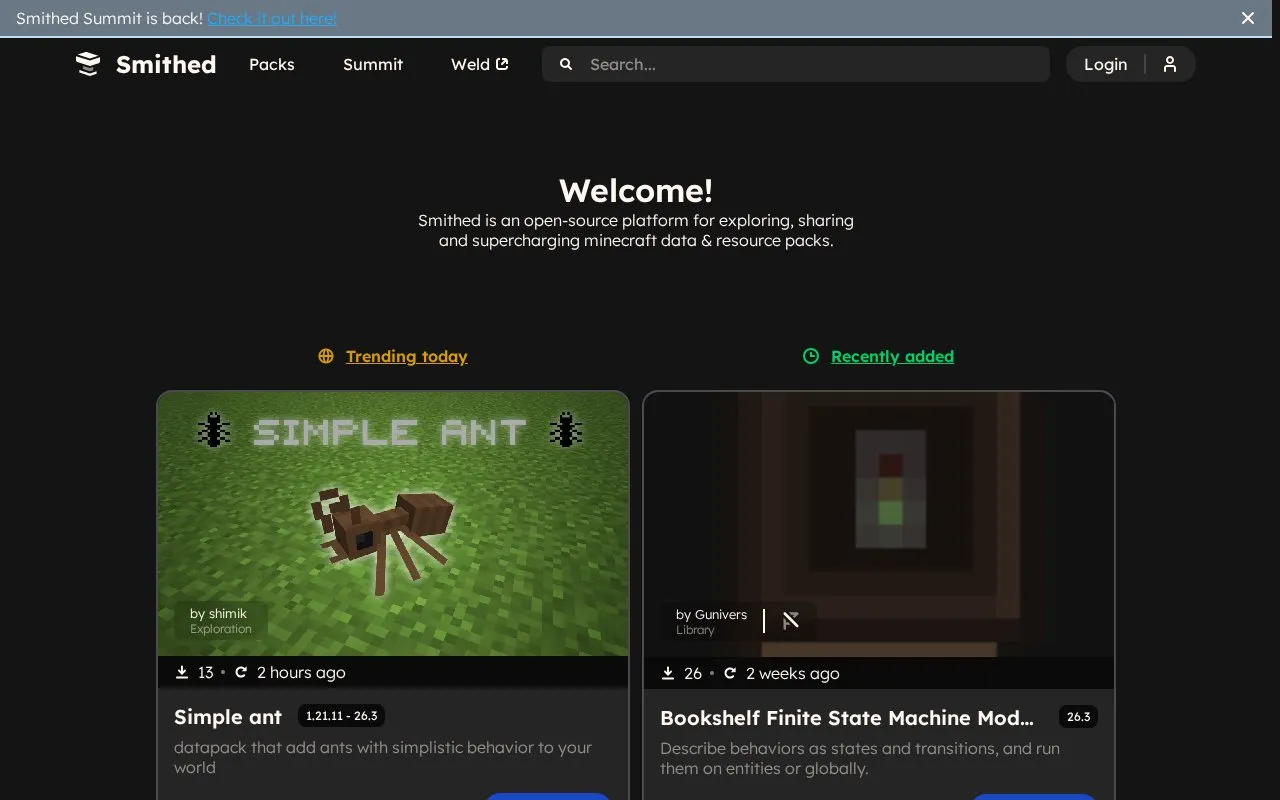The height and width of the screenshot is (800, 1280).
Task: Click the globe icon beside Trending today
Action: point(326,356)
